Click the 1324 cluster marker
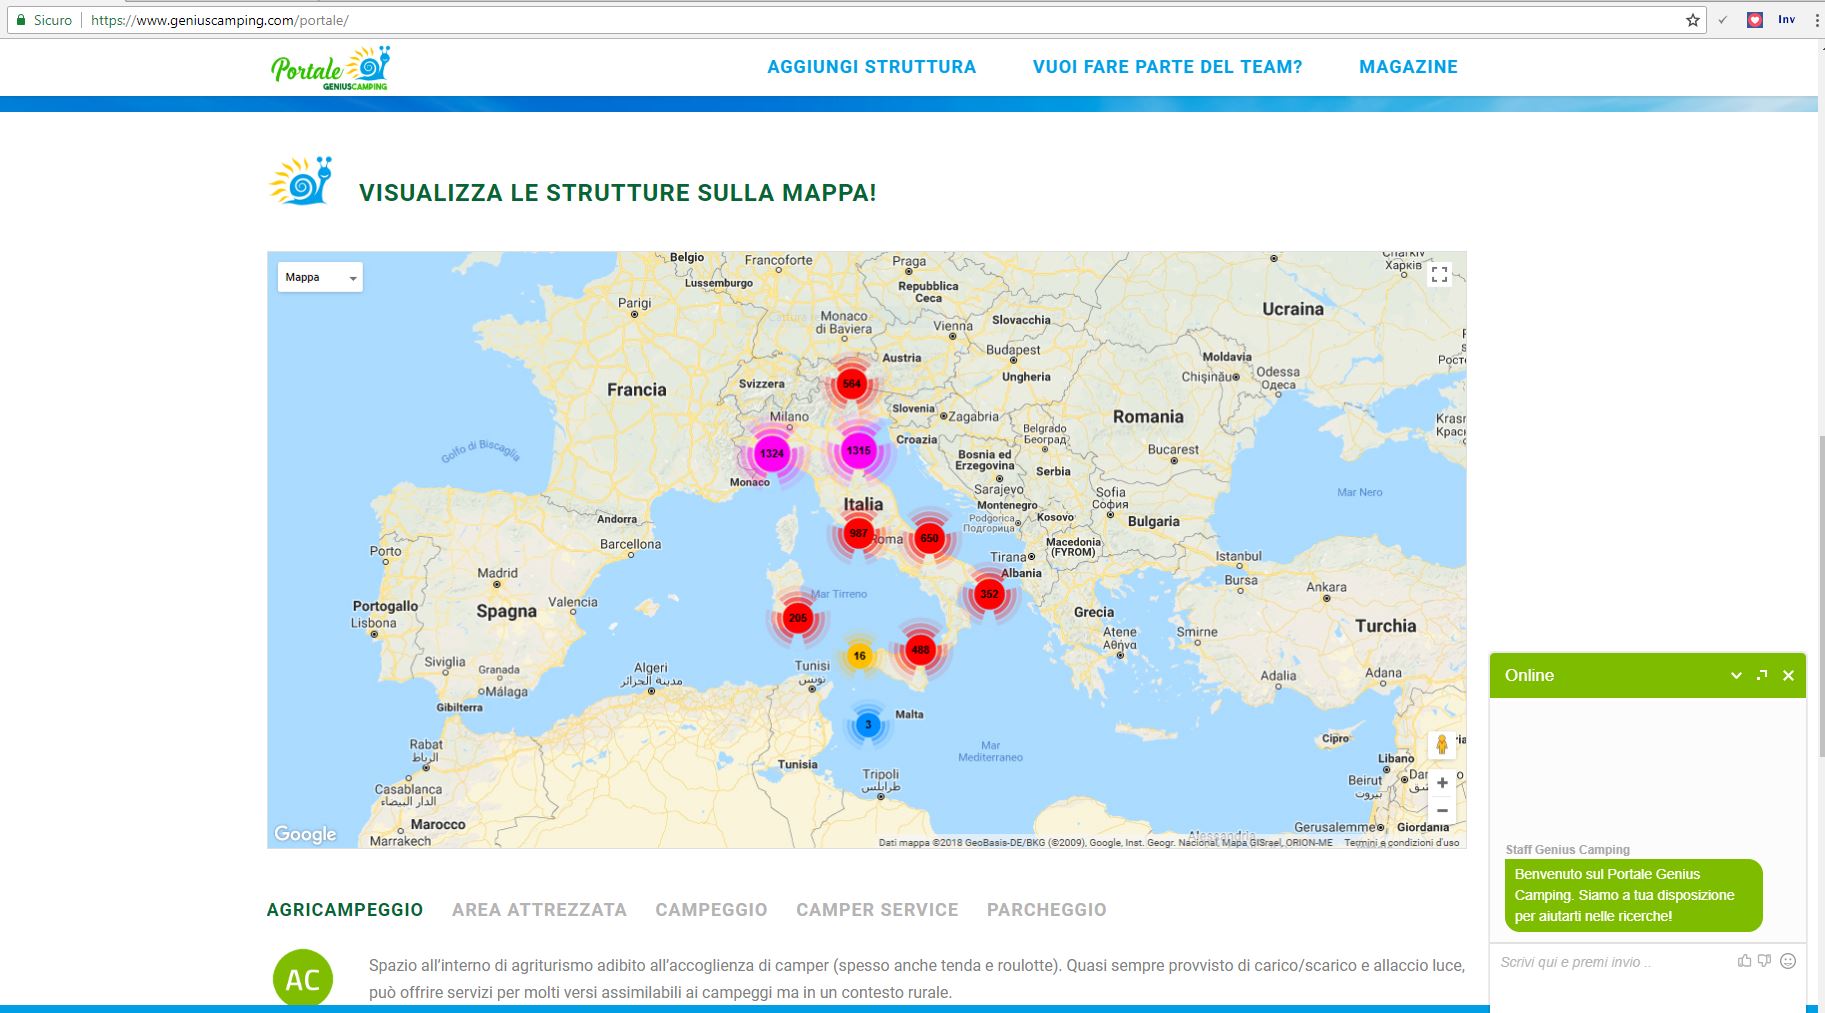This screenshot has height=1013, width=1825. [x=771, y=454]
